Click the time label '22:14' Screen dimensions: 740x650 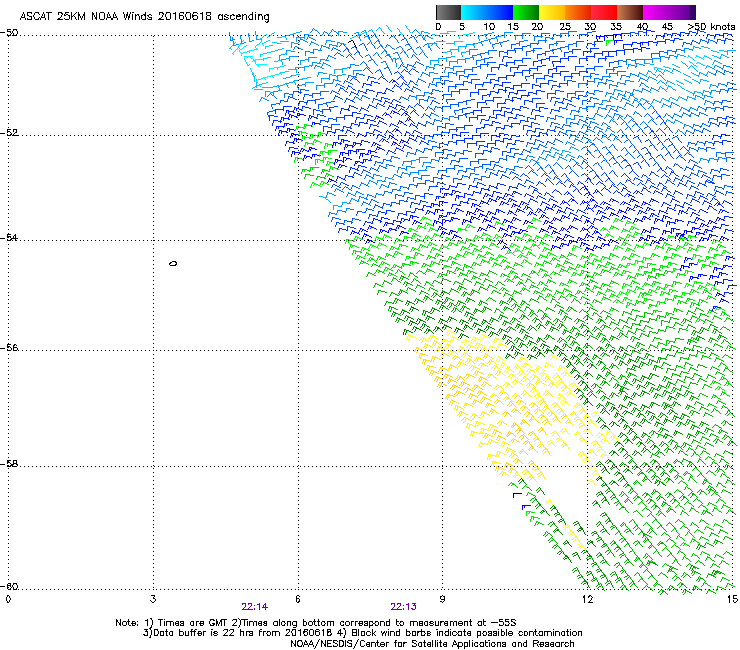point(255,607)
